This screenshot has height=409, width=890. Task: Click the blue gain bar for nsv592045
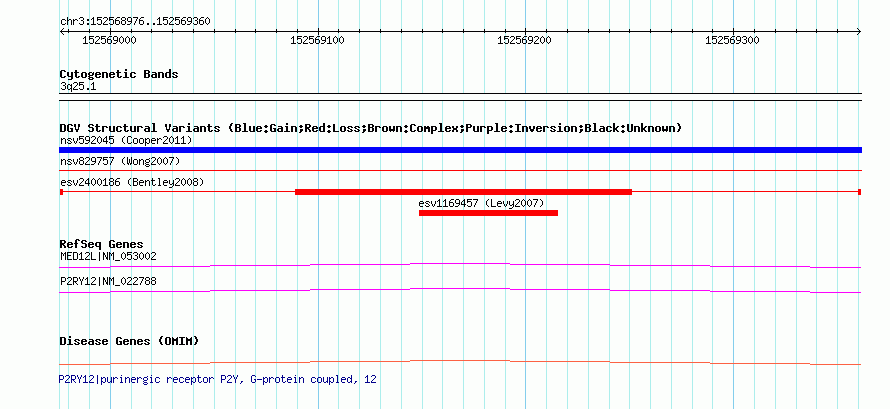(x=460, y=150)
